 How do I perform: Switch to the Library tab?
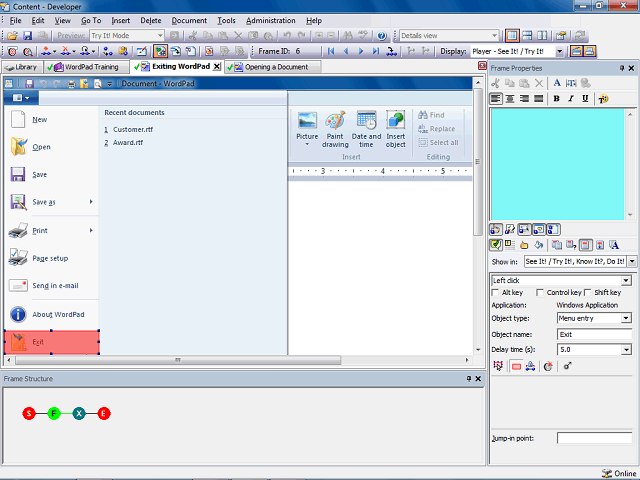pyautogui.click(x=21, y=67)
